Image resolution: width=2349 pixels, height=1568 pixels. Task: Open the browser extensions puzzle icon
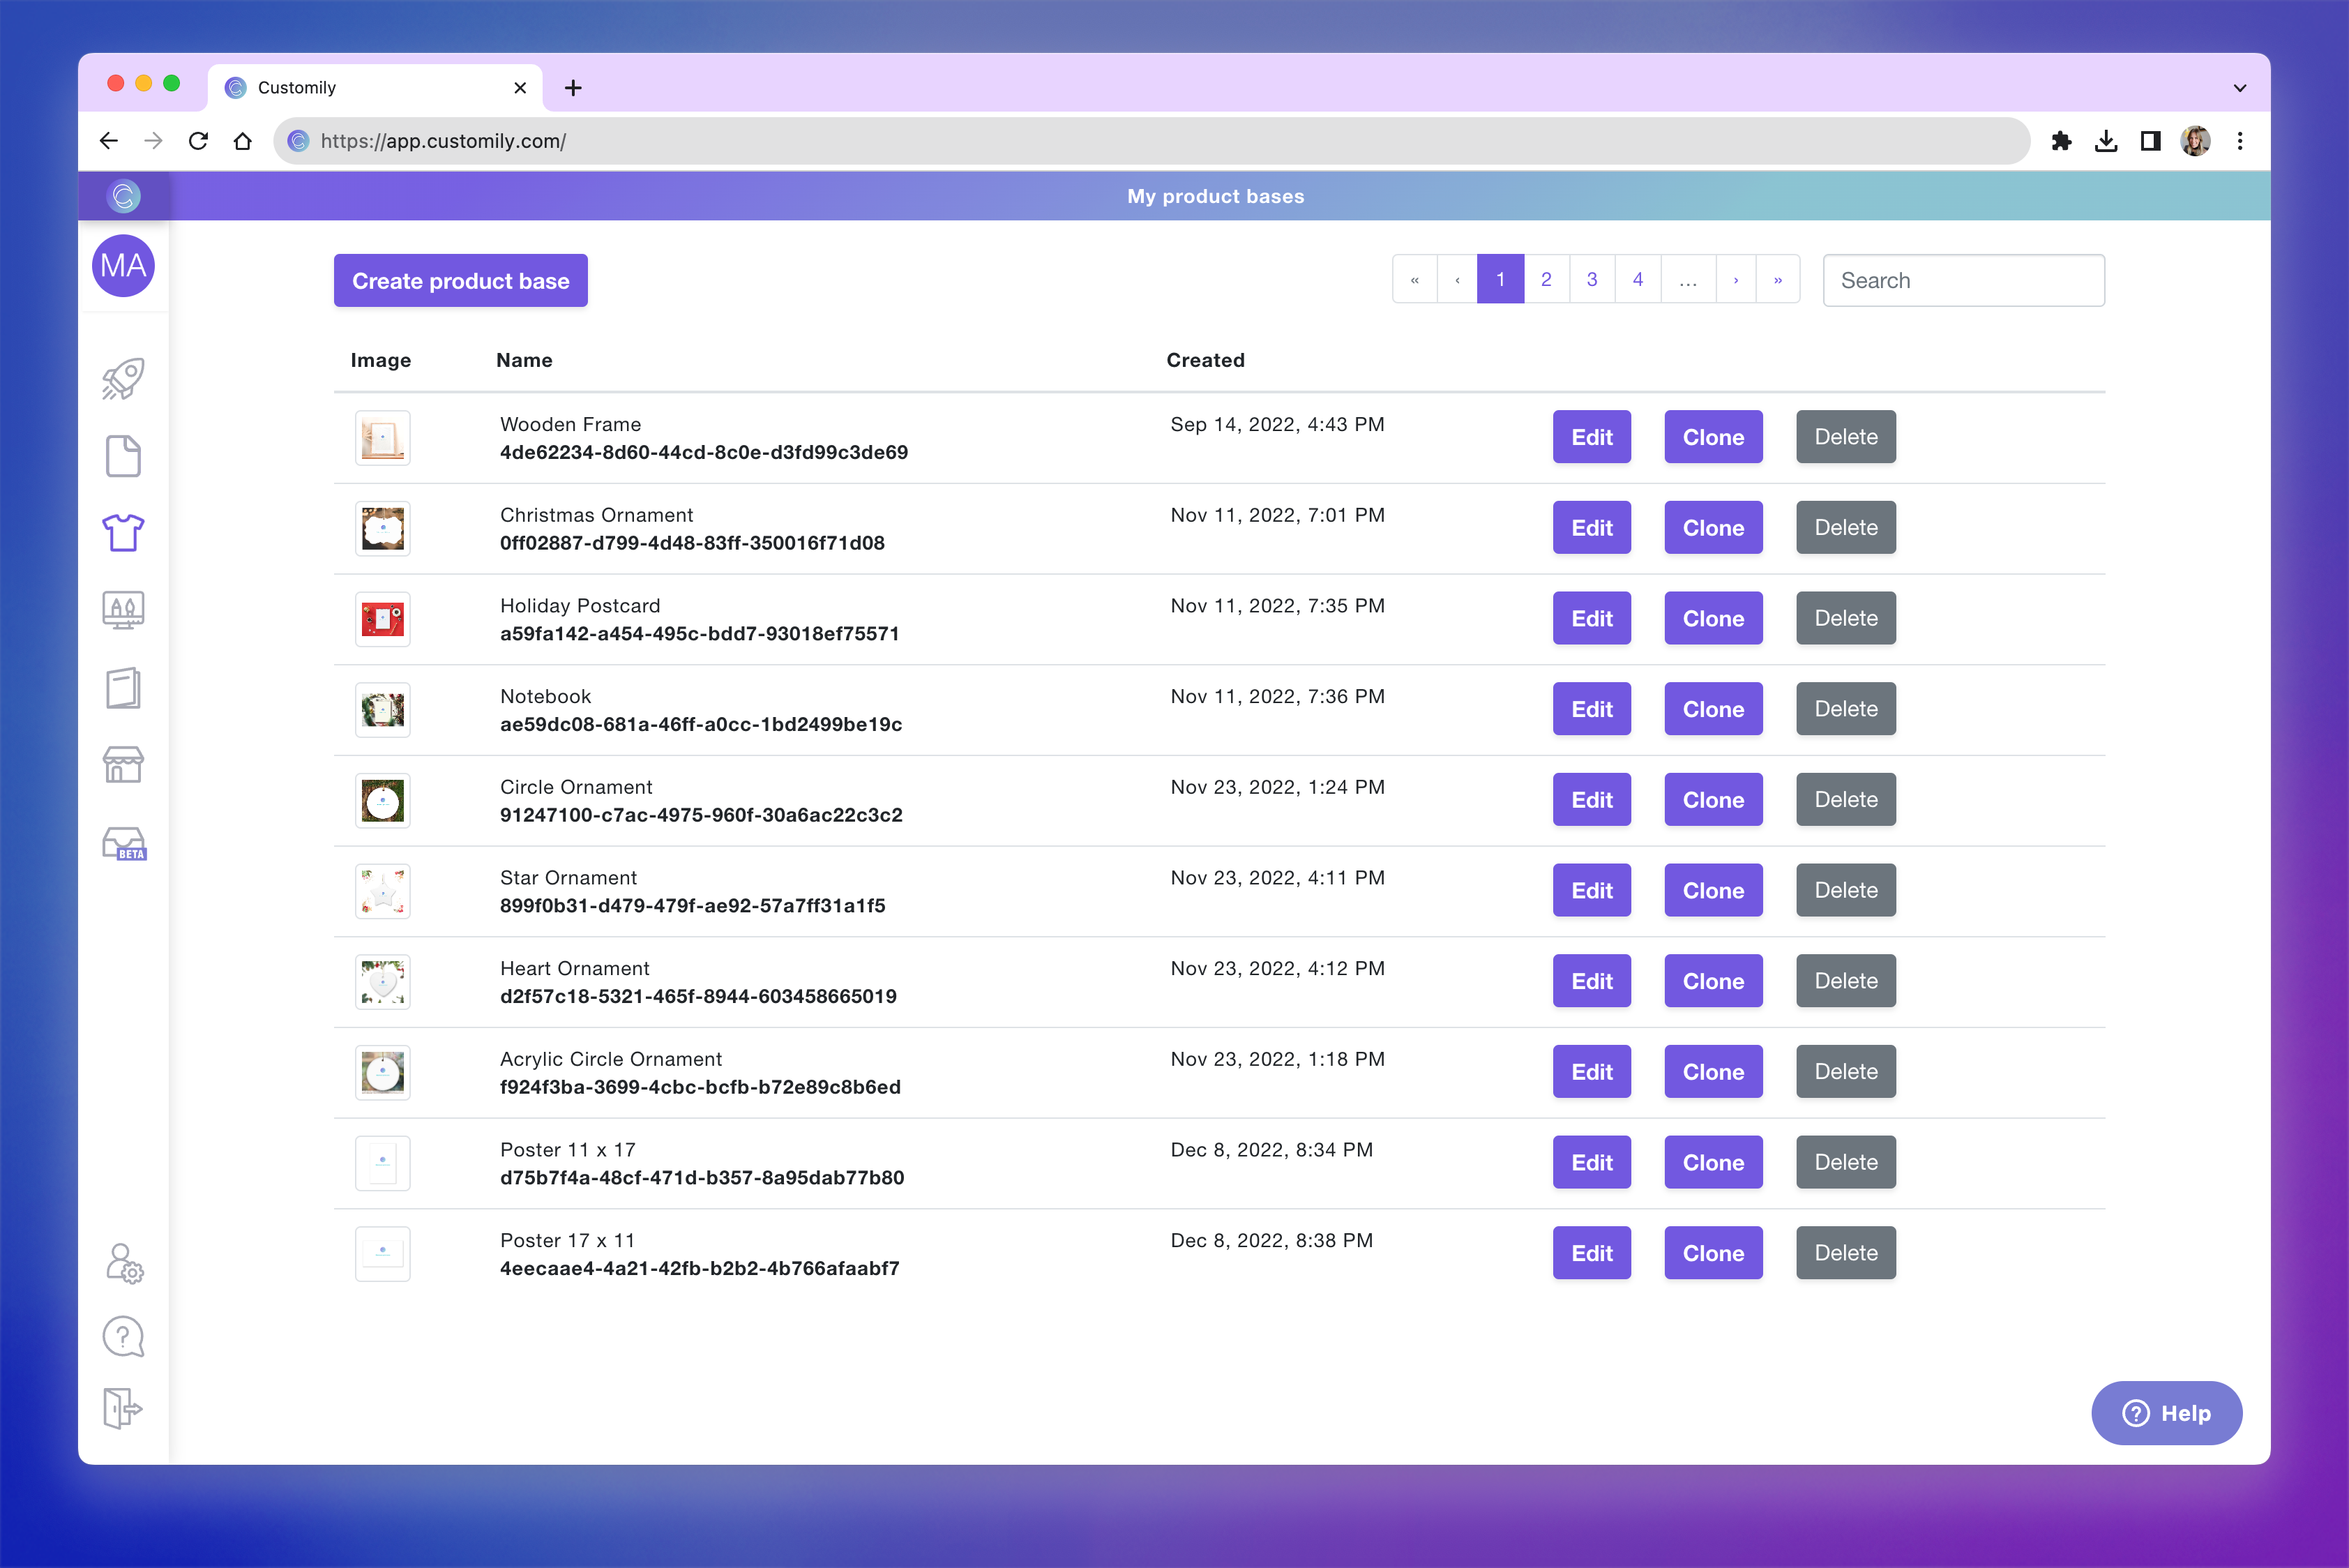point(2061,141)
